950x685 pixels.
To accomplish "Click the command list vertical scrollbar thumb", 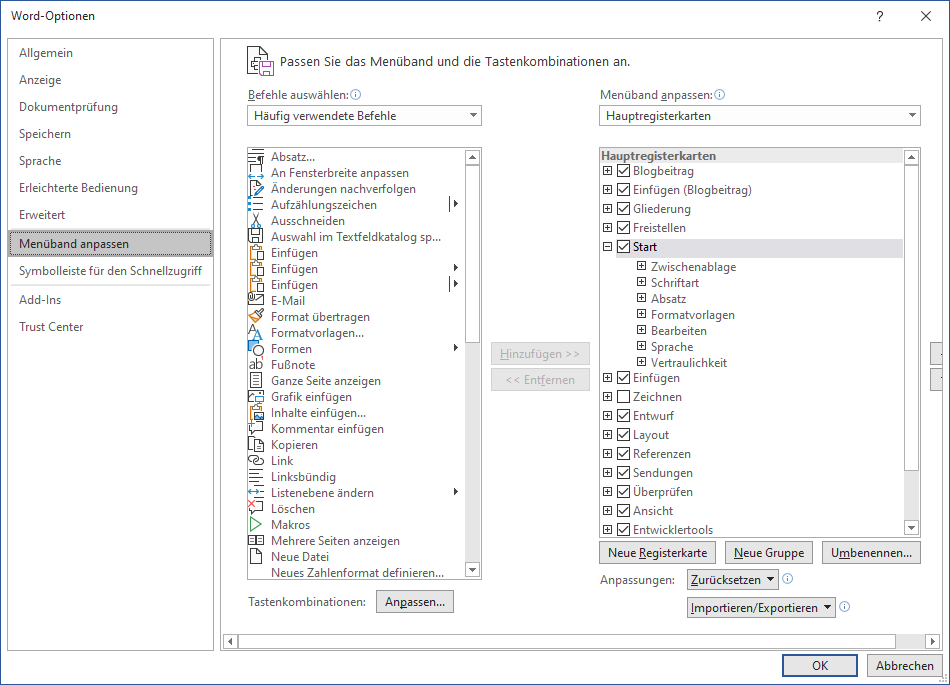I will pos(473,254).
